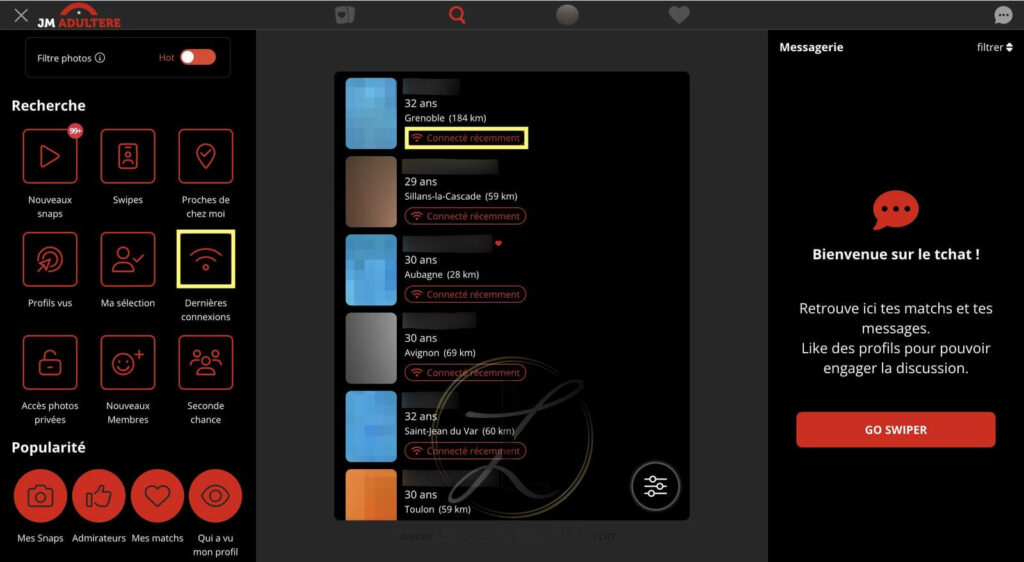The height and width of the screenshot is (562, 1024).
Task: Select Proches de chez moi location icon
Action: click(x=206, y=156)
